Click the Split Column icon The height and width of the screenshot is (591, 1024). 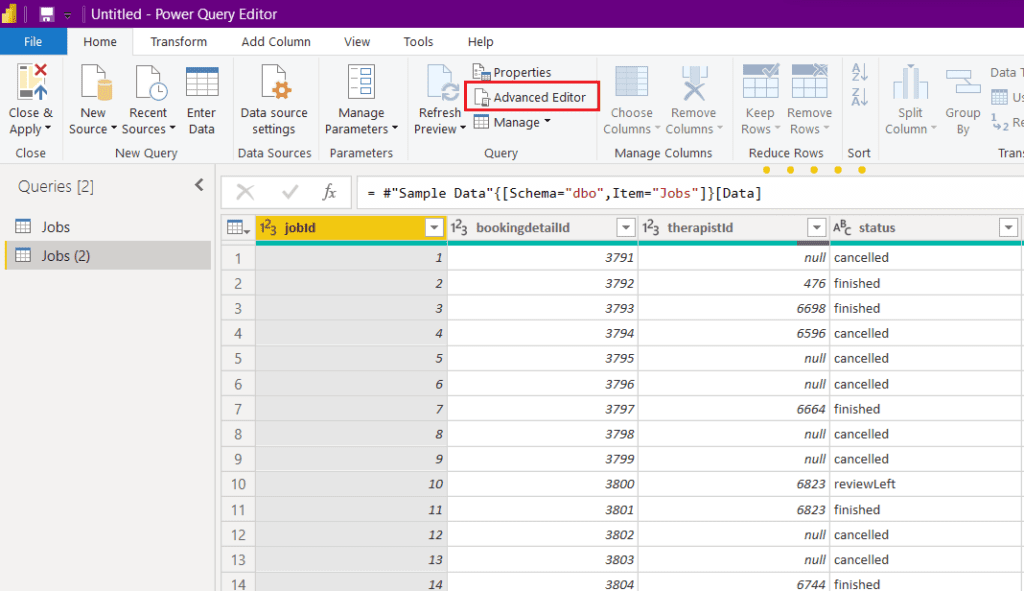click(x=910, y=84)
